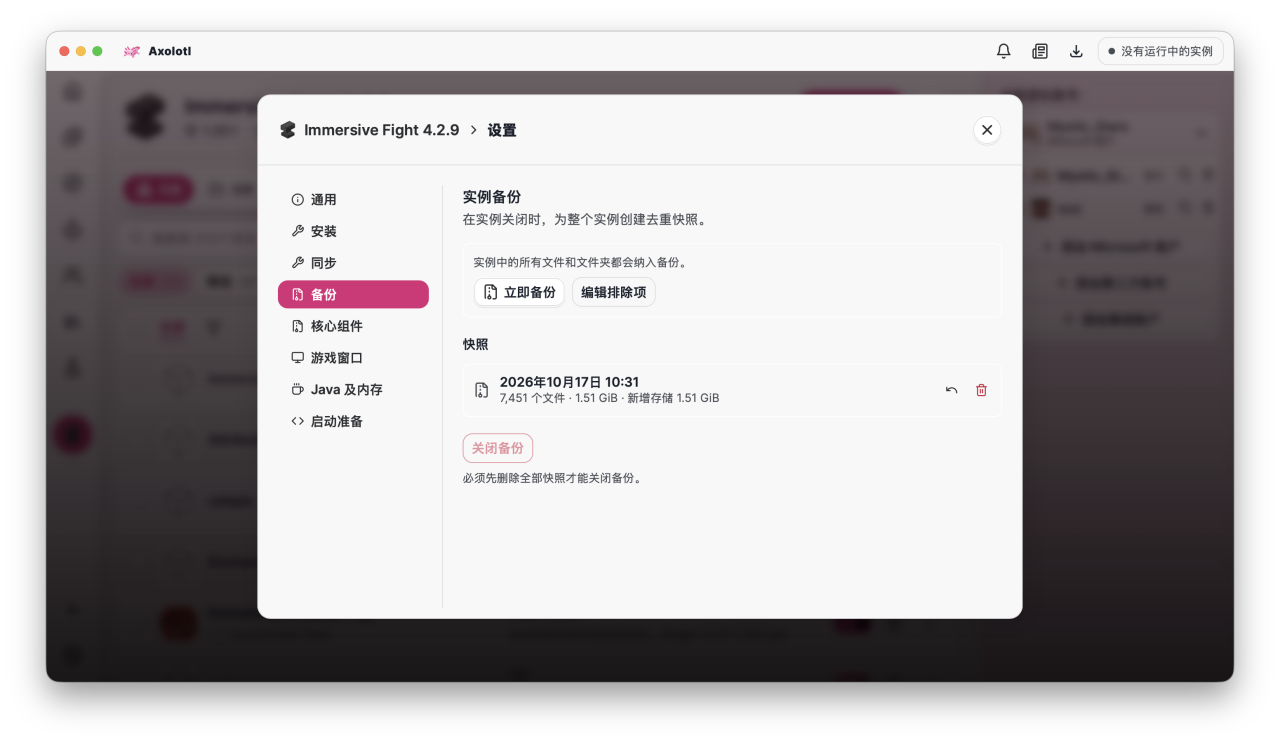Delete the 2026年10月17日 snapshot with trash icon
1280x743 pixels.
click(981, 390)
